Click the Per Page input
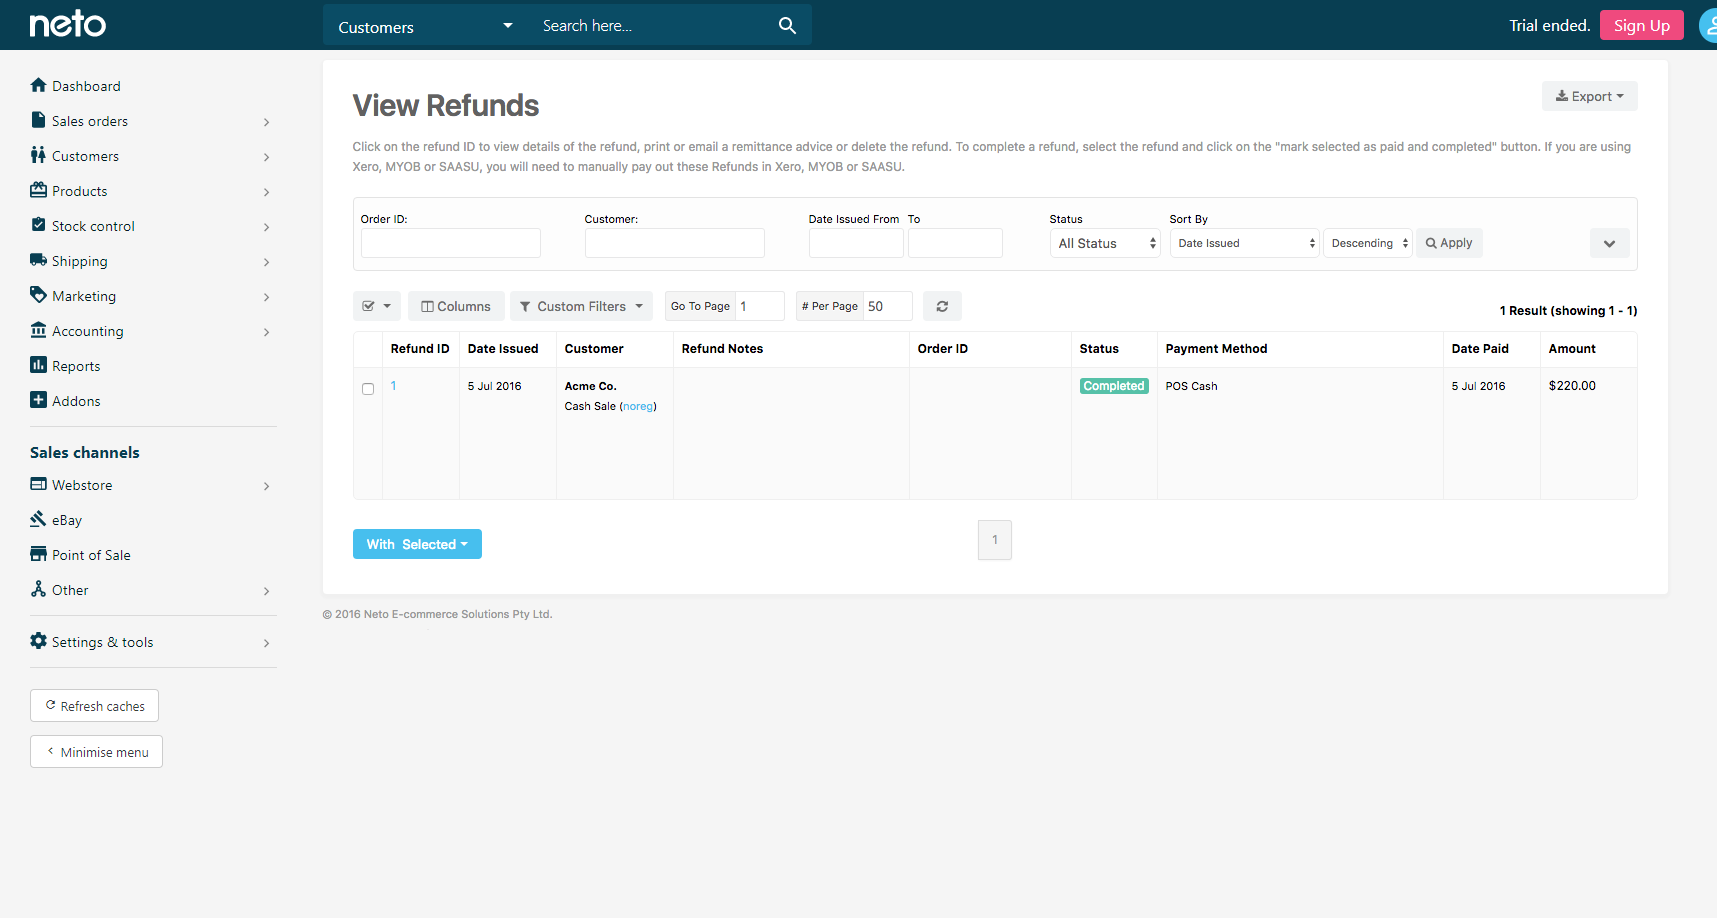The height and width of the screenshot is (918, 1717). tap(888, 306)
